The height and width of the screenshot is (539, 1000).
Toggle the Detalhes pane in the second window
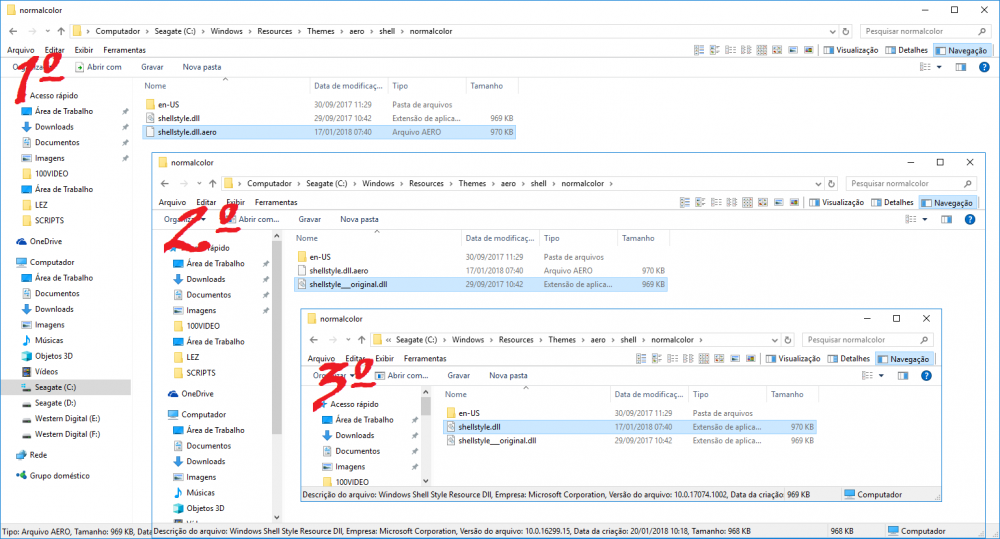(x=892, y=202)
